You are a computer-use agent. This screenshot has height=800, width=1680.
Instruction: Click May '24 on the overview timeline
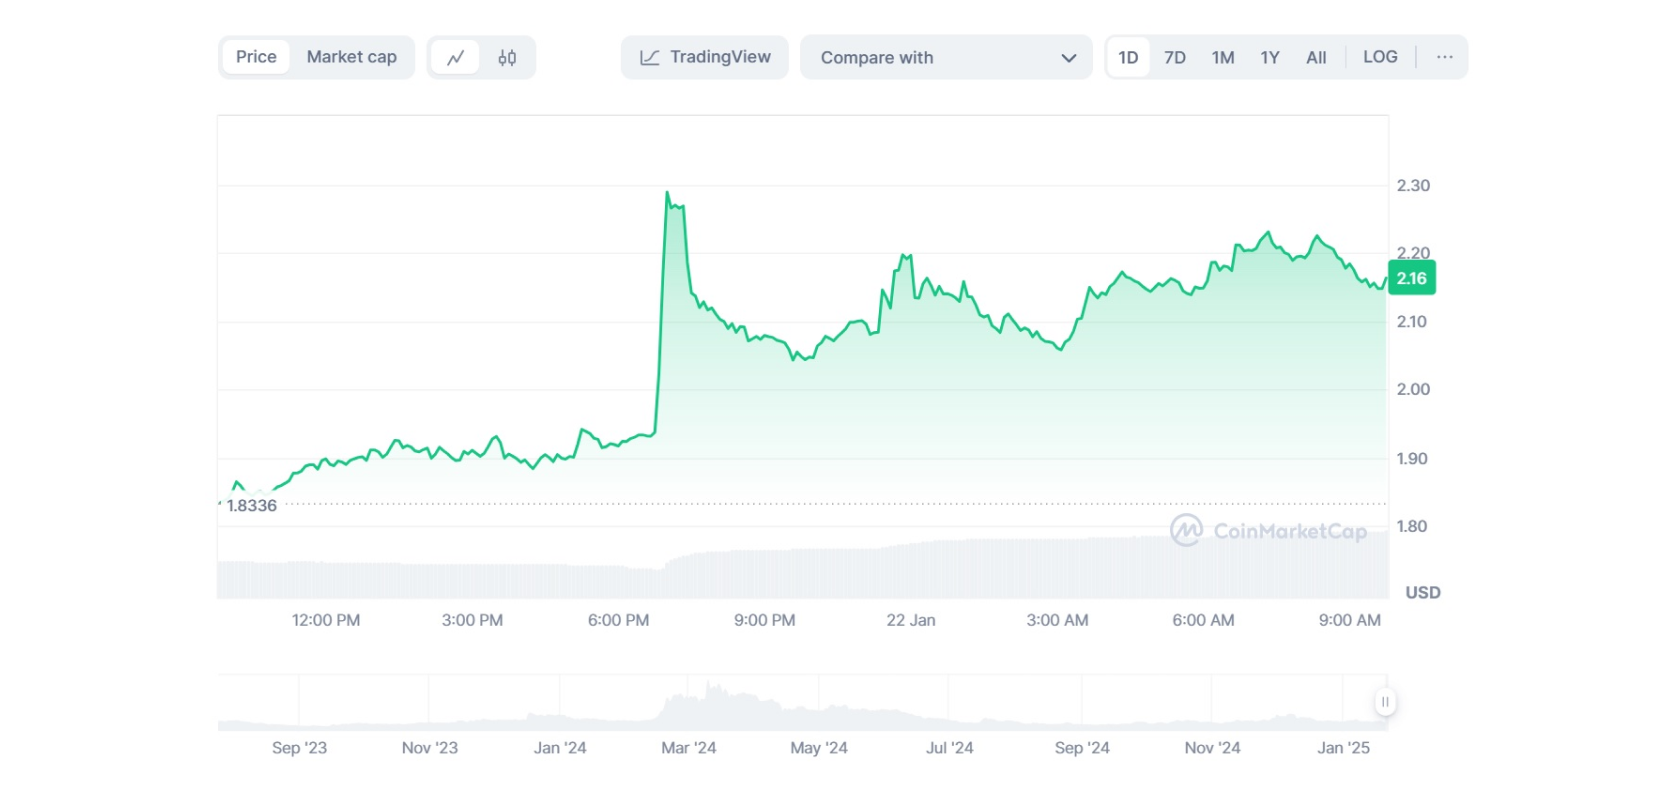819,748
